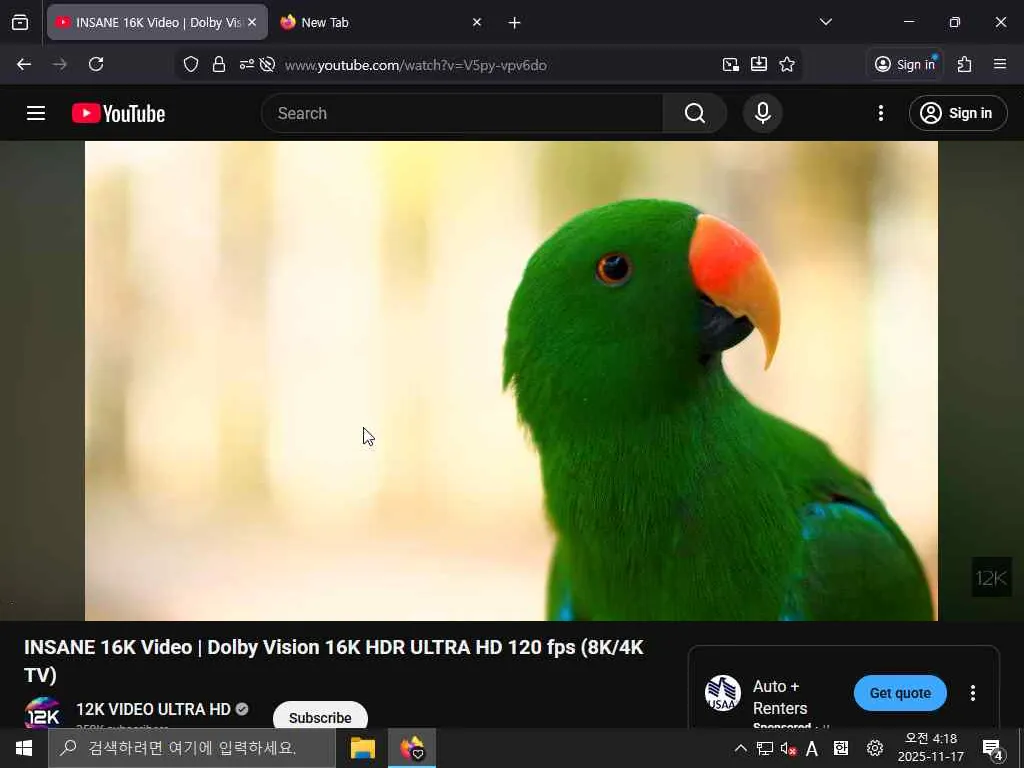This screenshot has height=768, width=1024.
Task: Toggle the IME A input mode indicator
Action: coord(812,748)
